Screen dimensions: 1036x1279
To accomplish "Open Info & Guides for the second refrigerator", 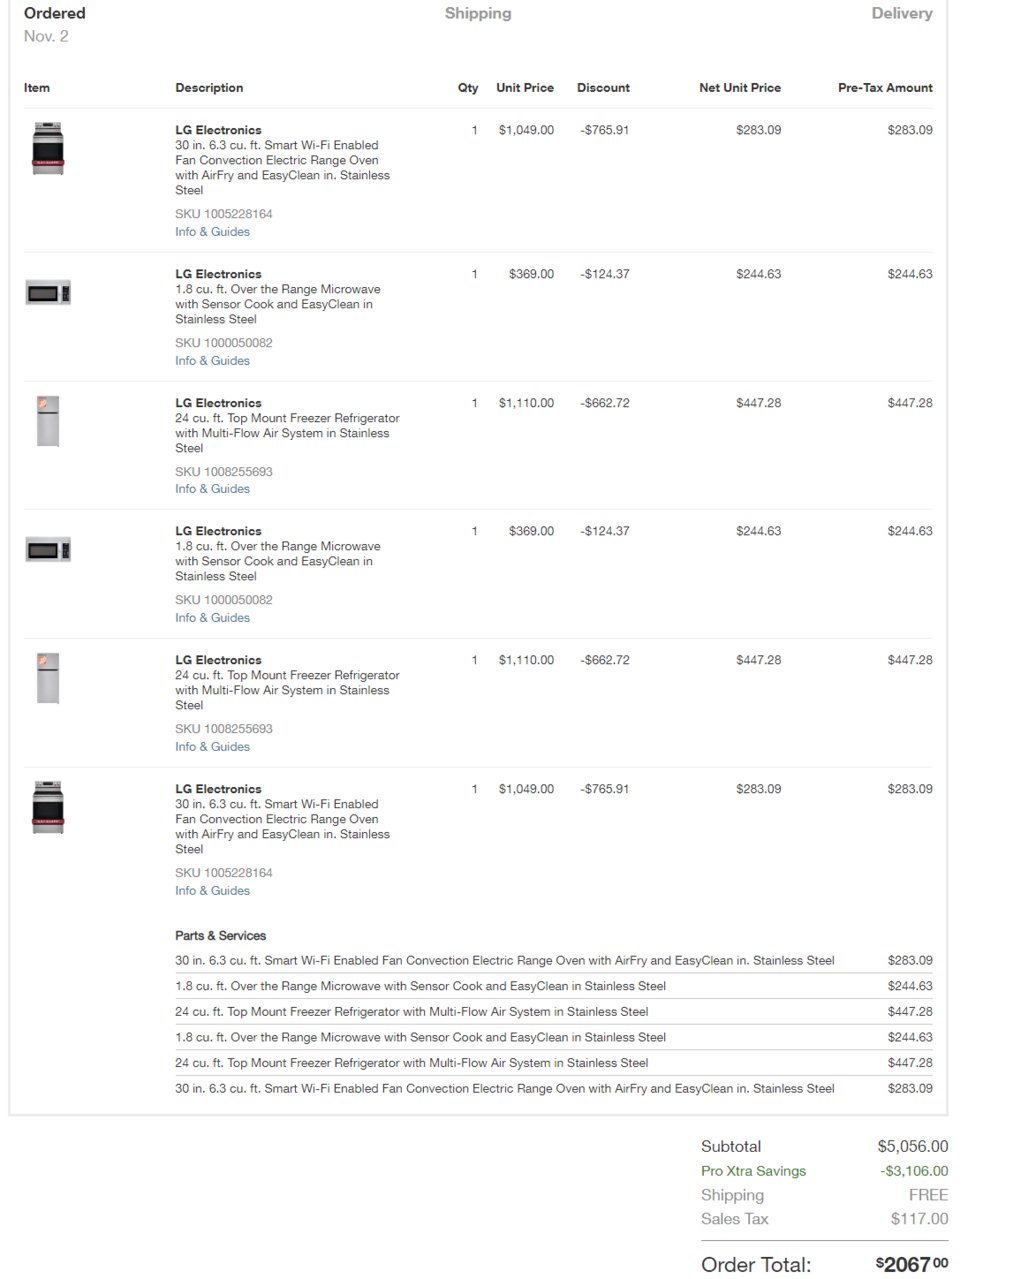I will click(x=212, y=747).
